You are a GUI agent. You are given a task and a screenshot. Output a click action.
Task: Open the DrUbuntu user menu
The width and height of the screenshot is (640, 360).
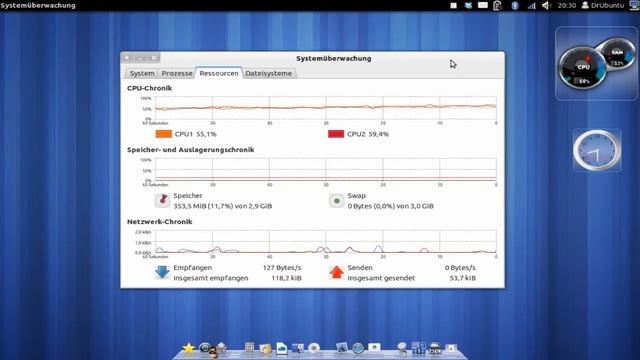click(x=603, y=5)
